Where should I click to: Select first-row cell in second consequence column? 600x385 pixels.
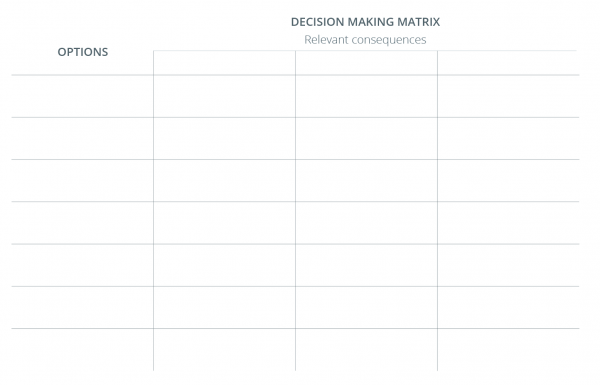(366, 96)
